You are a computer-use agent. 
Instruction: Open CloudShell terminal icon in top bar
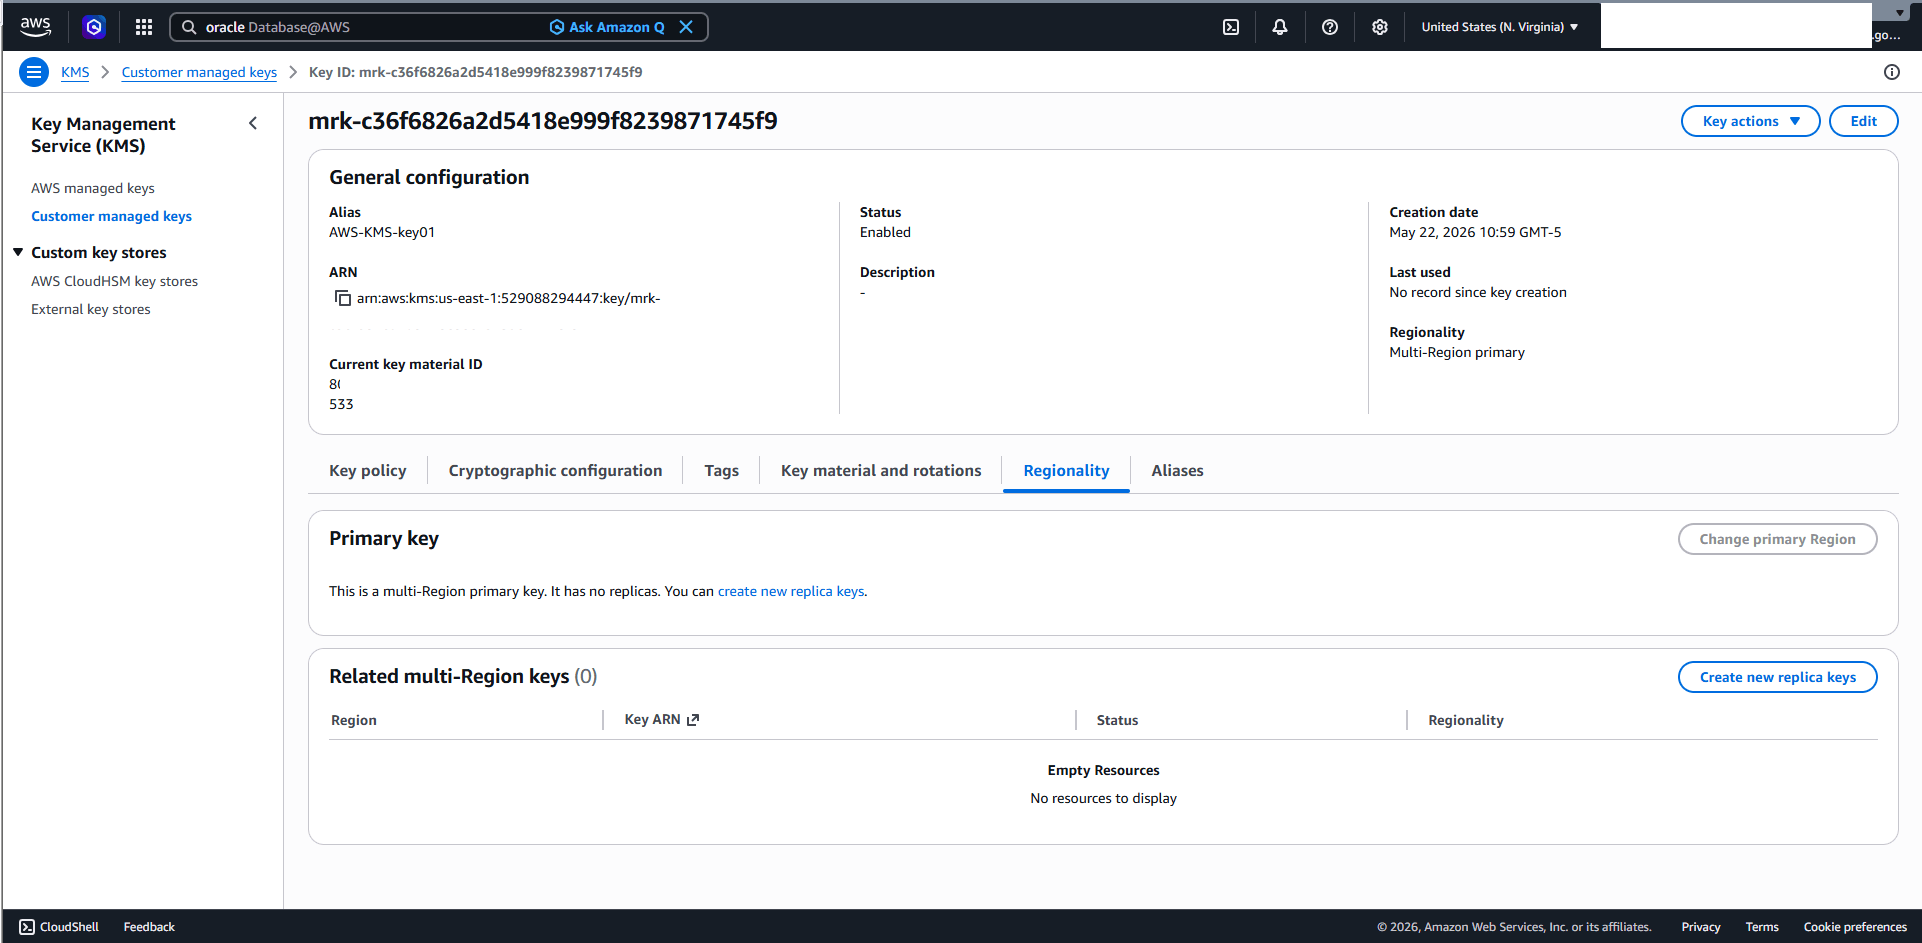[1231, 27]
